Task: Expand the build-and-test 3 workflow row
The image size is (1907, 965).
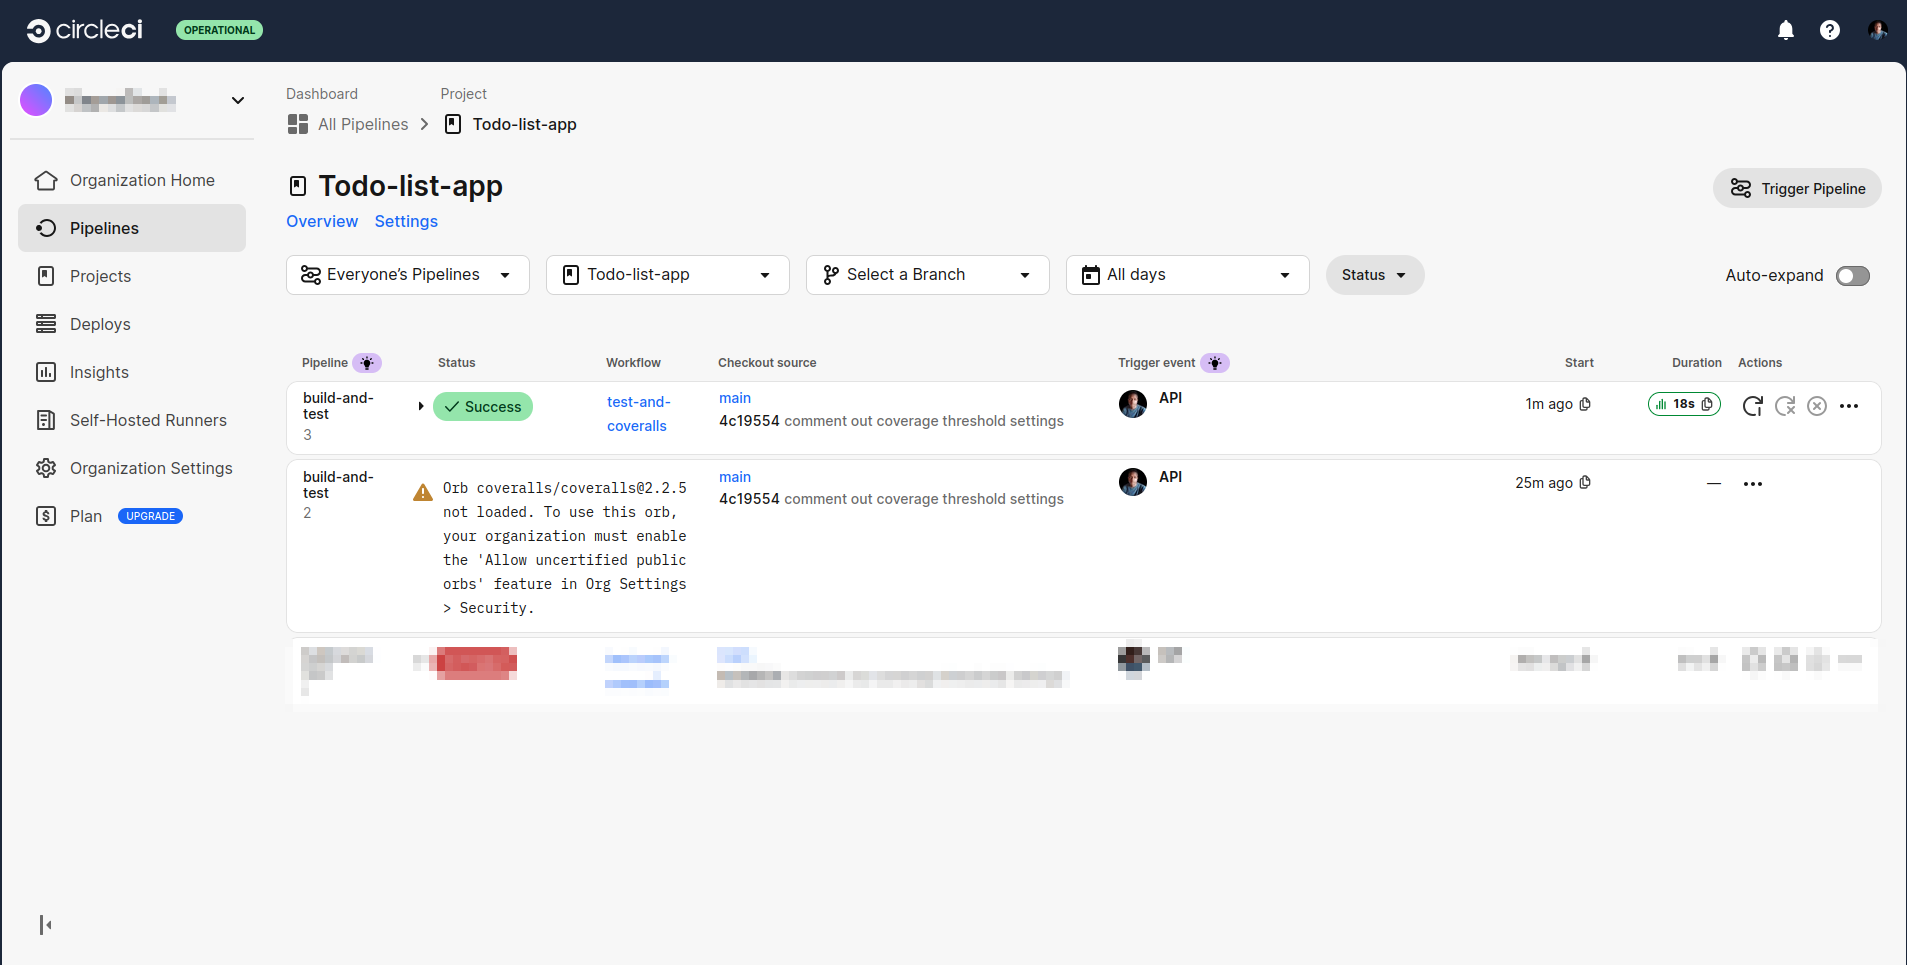Action: [x=421, y=406]
